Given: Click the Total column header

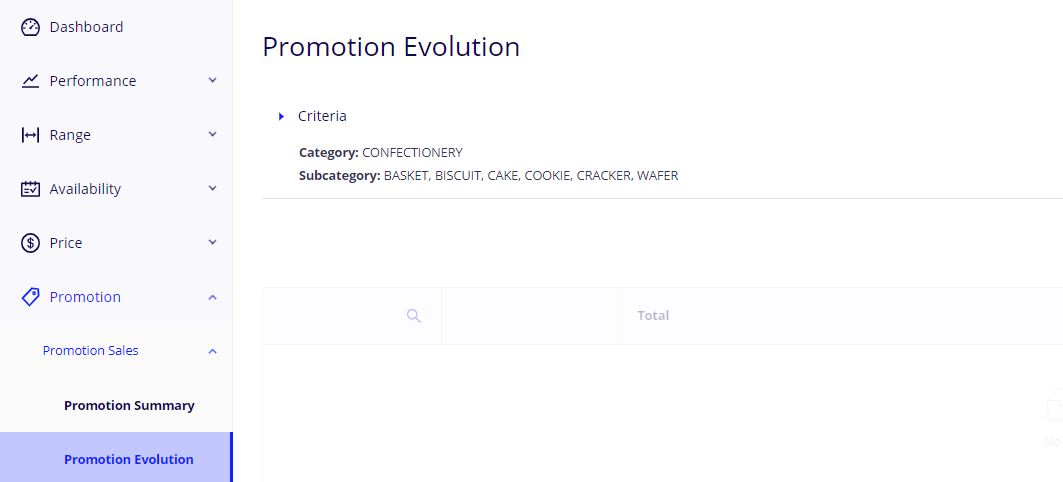Looking at the screenshot, I should 653,316.
